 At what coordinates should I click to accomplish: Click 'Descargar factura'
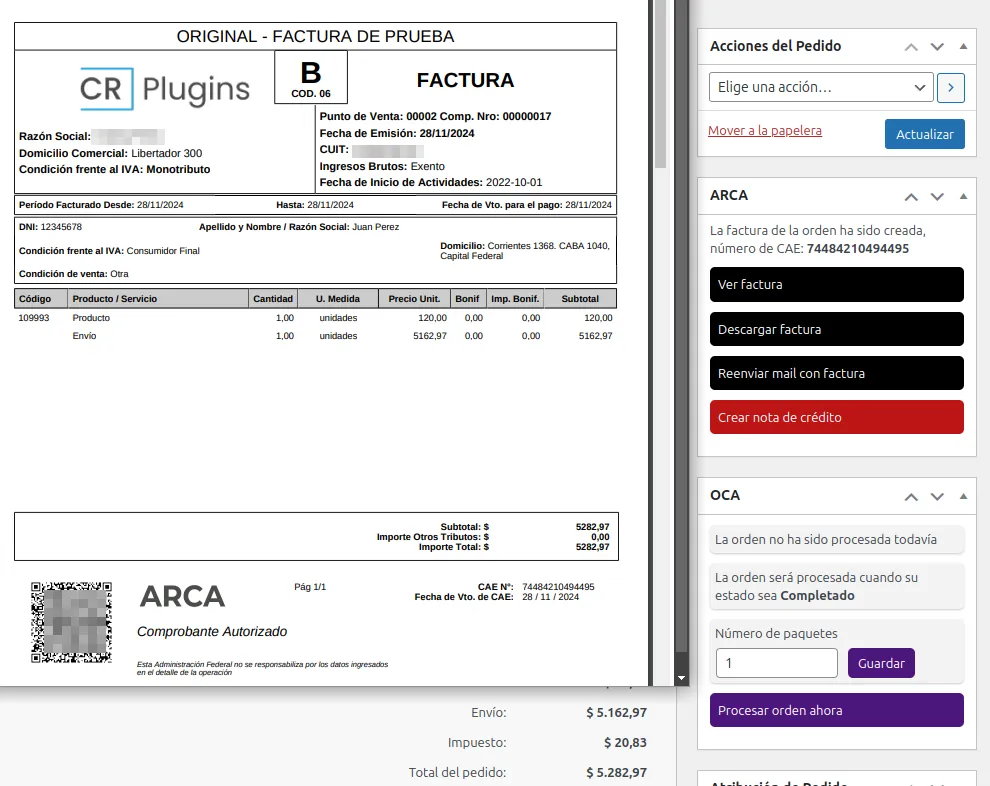pyautogui.click(x=836, y=329)
